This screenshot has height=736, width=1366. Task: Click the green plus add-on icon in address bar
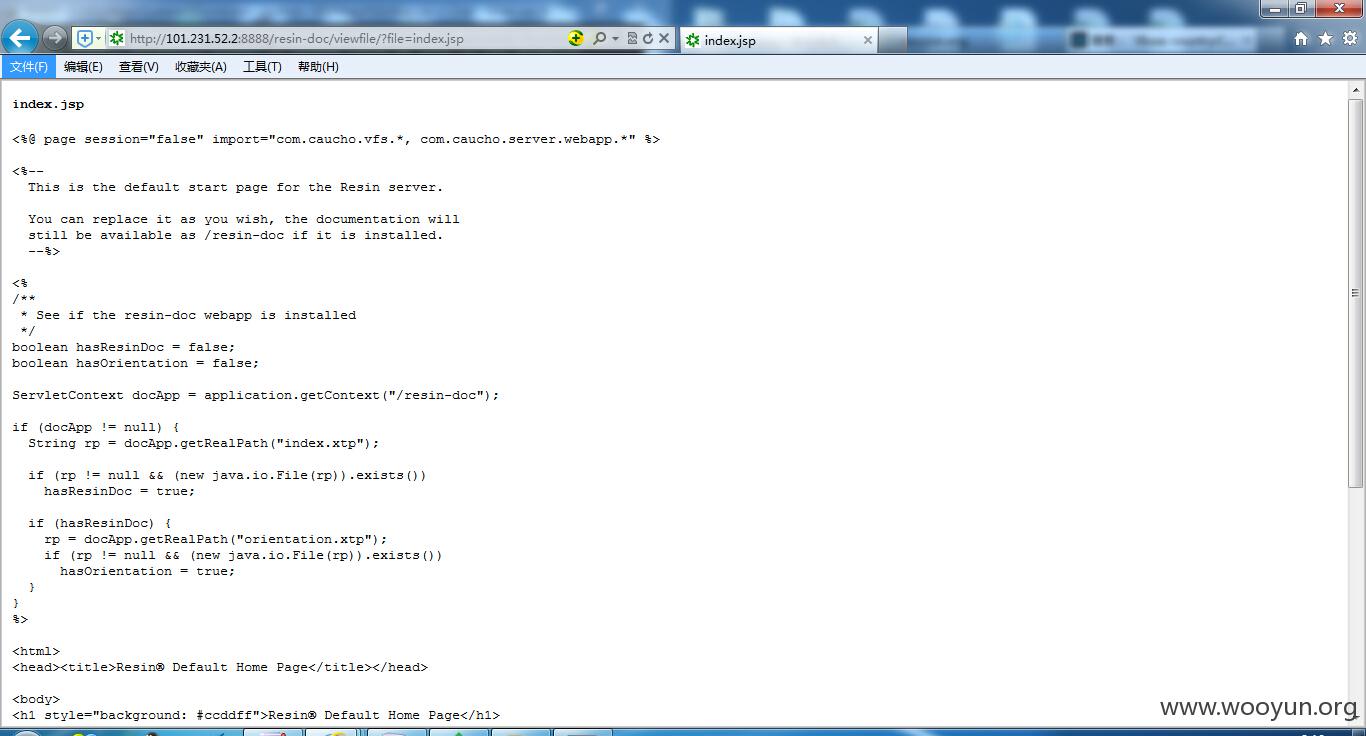tap(576, 38)
